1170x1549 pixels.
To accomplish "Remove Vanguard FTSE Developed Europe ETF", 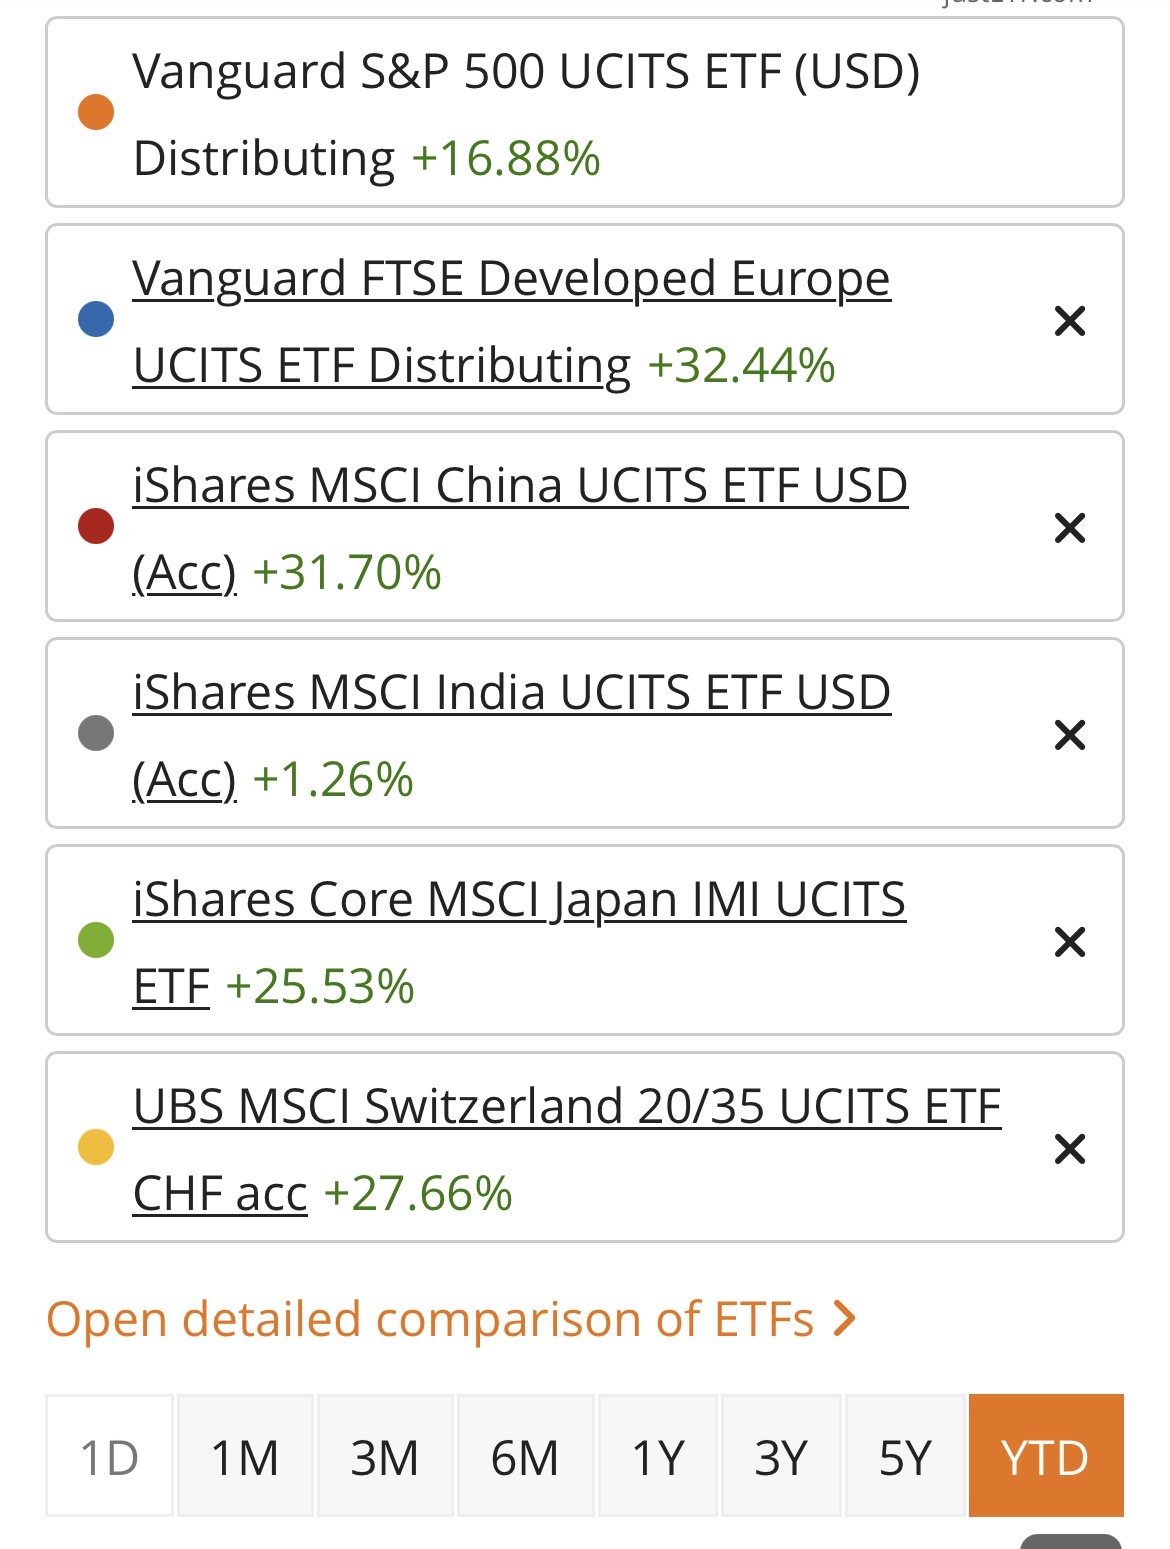I will 1069,321.
